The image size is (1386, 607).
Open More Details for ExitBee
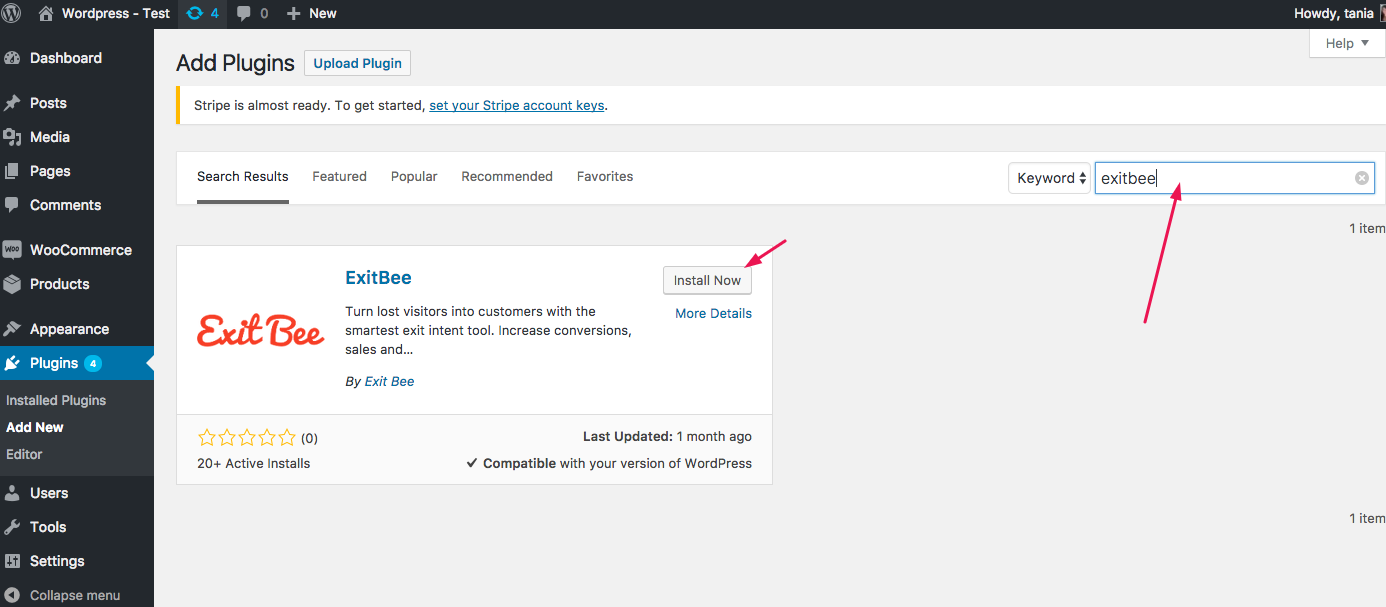point(713,313)
